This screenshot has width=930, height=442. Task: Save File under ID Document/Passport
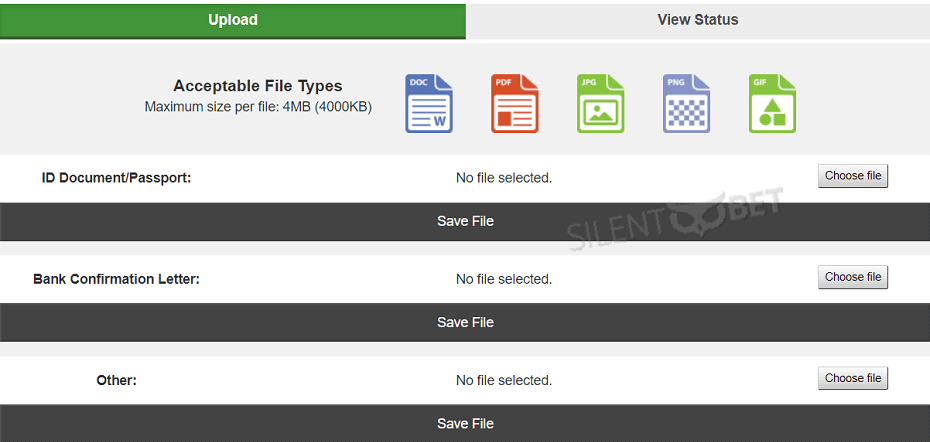click(x=465, y=221)
